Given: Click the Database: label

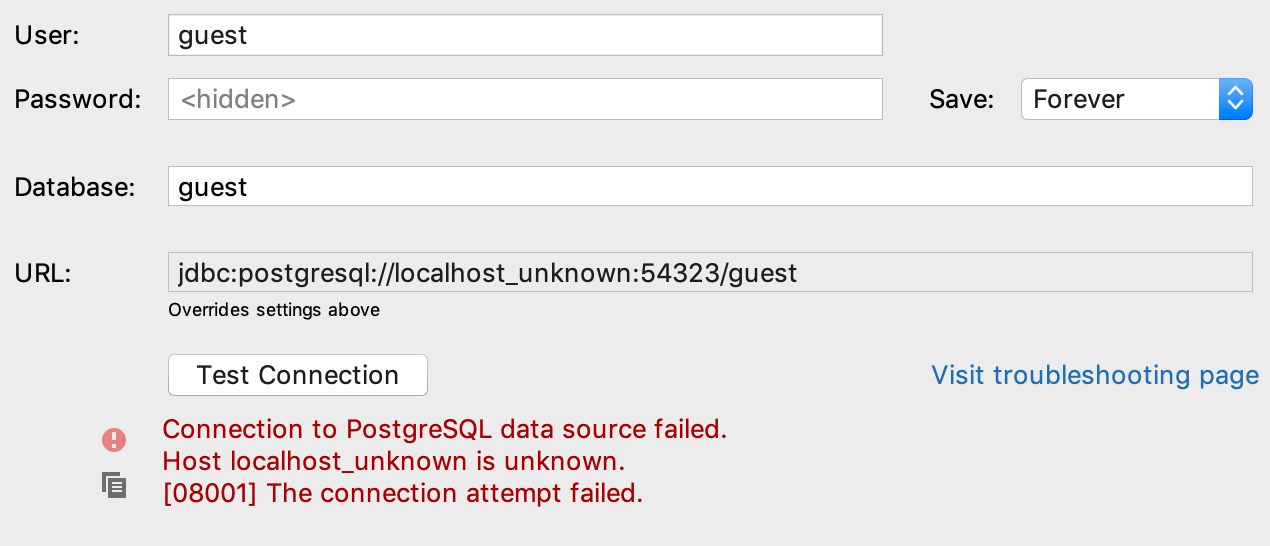Looking at the screenshot, I should [x=75, y=186].
